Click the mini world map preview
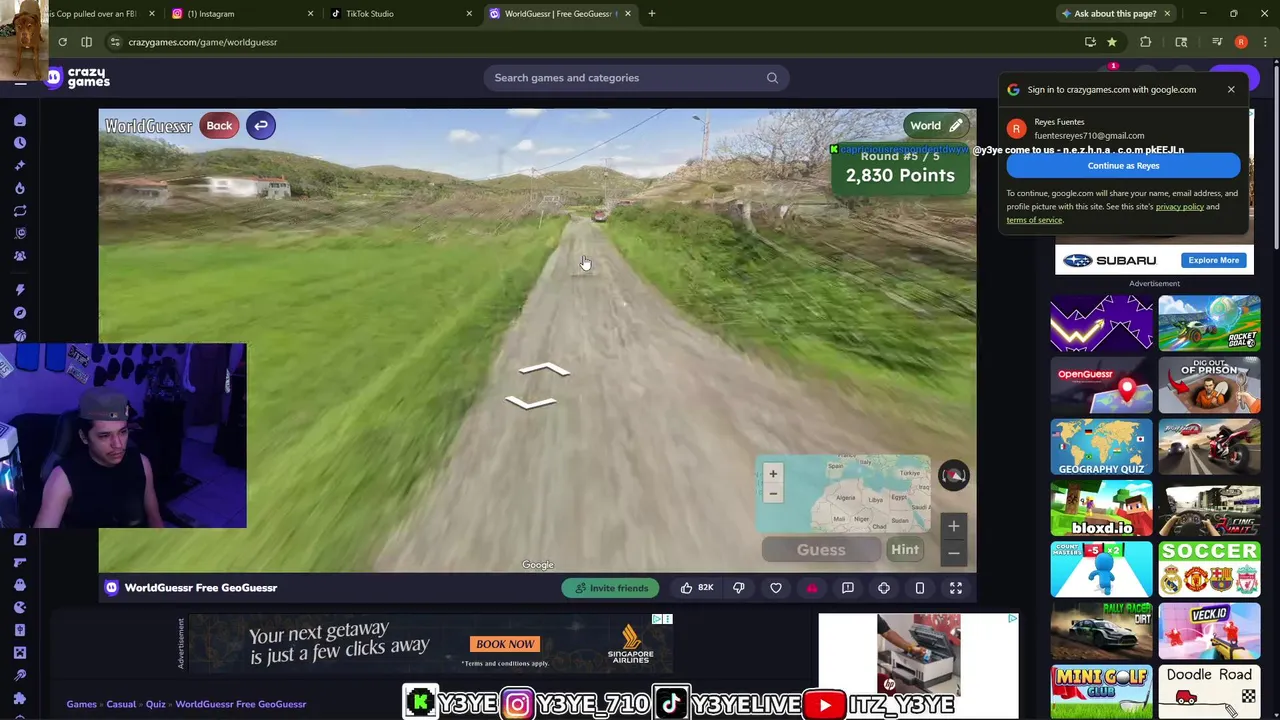This screenshot has width=1280, height=720. 843,495
